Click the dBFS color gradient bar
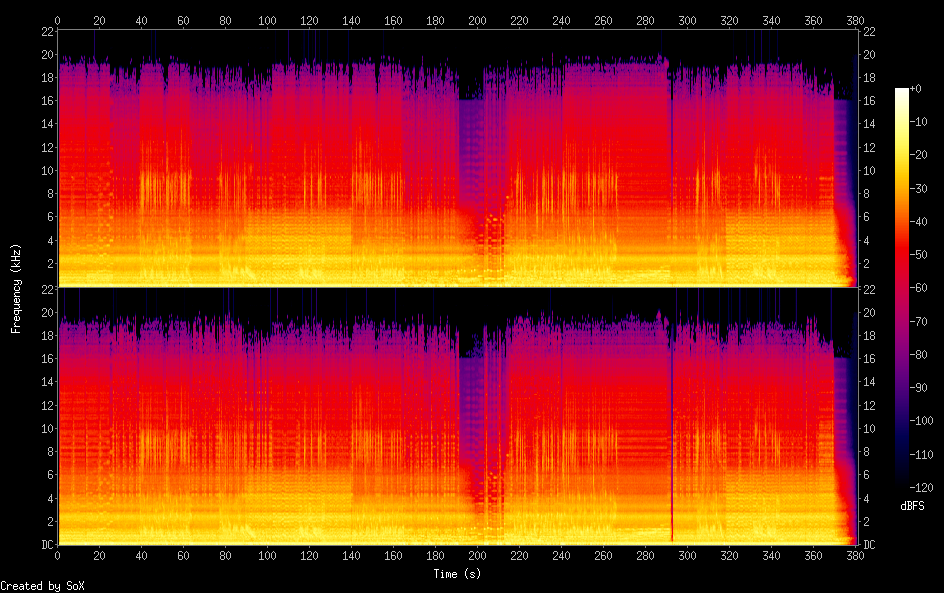The height and width of the screenshot is (593, 944). [902, 291]
